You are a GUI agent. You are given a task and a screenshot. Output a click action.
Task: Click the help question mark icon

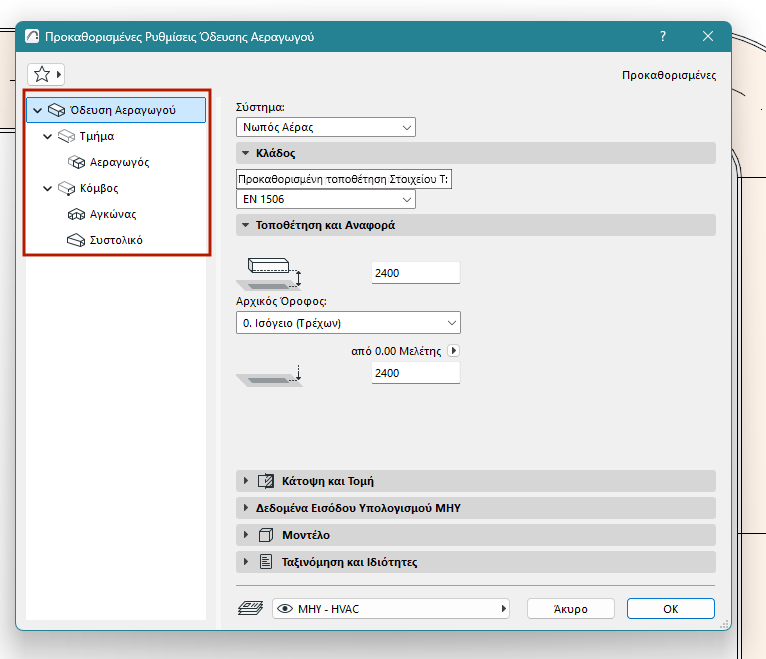click(662, 36)
